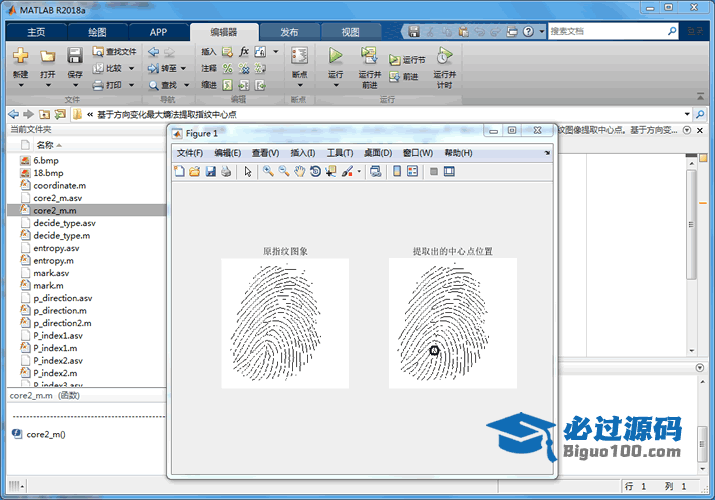Viewport: 715px width, 500px height.
Task: Toggle the Edit Plot arrow tool
Action: point(247,171)
